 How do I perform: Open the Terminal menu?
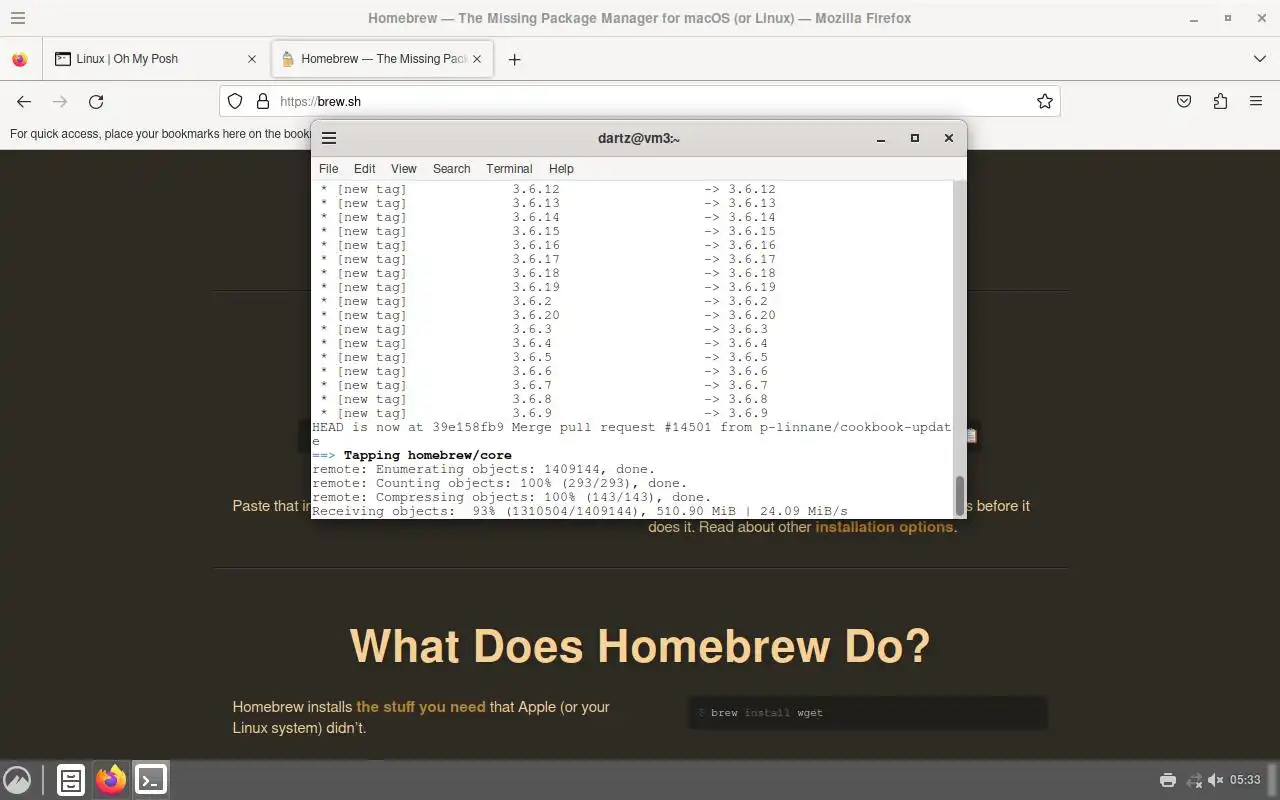pyautogui.click(x=509, y=169)
